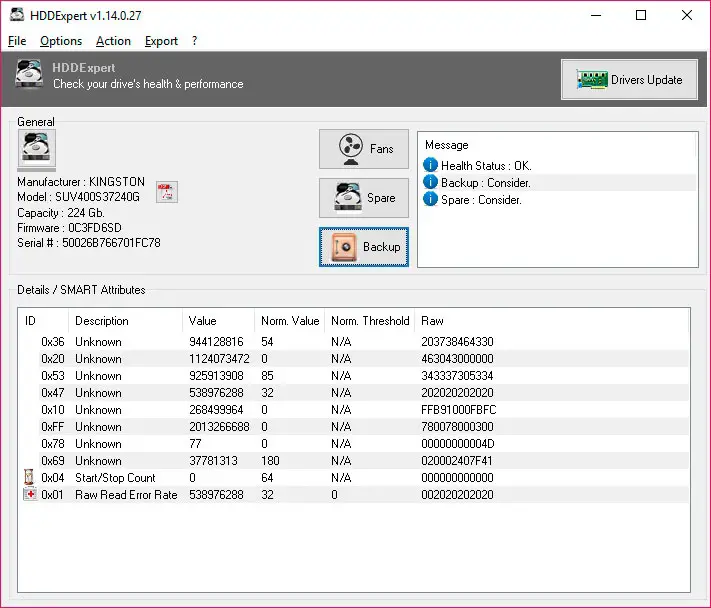Open the Options menu
711x608 pixels.
[61, 41]
